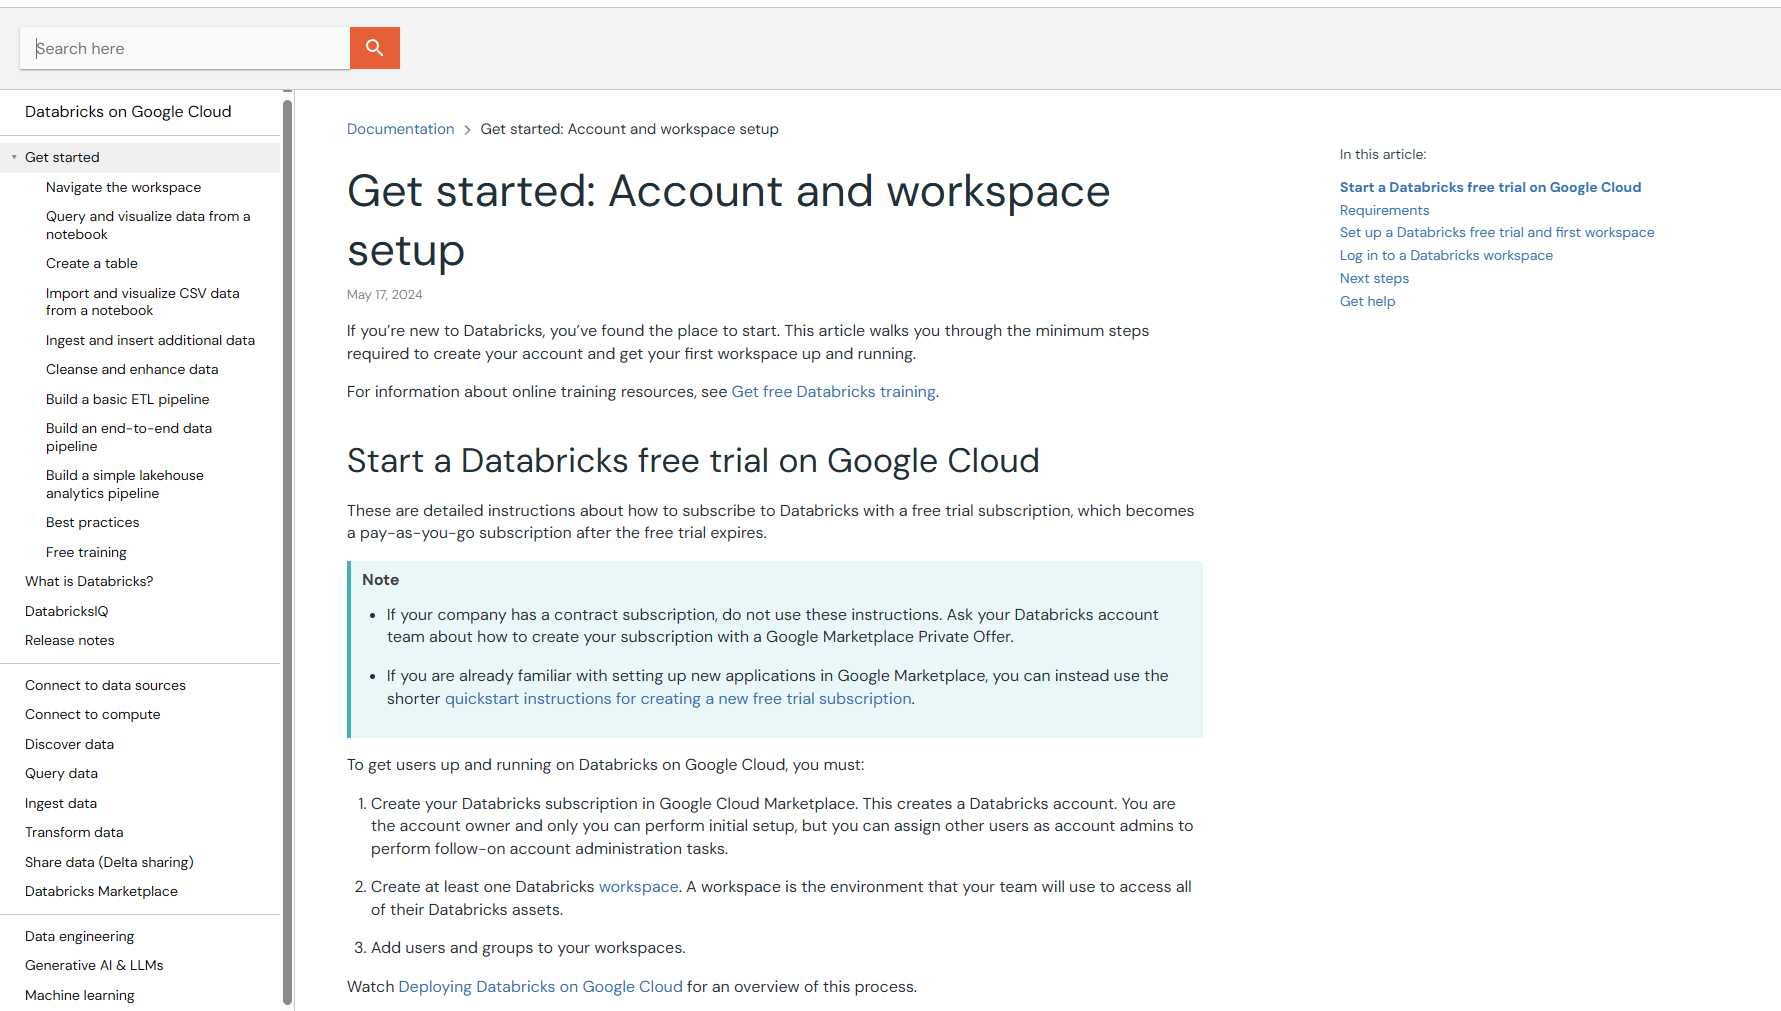Open 'Databricks Marketplace' sidebar item
Screen dimensions: 1781x1011
click(x=101, y=892)
